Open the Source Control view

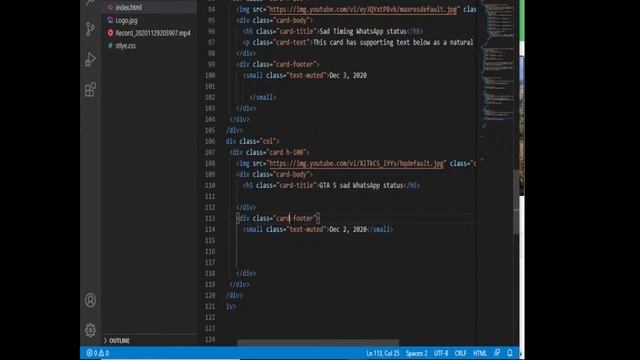[x=90, y=29]
